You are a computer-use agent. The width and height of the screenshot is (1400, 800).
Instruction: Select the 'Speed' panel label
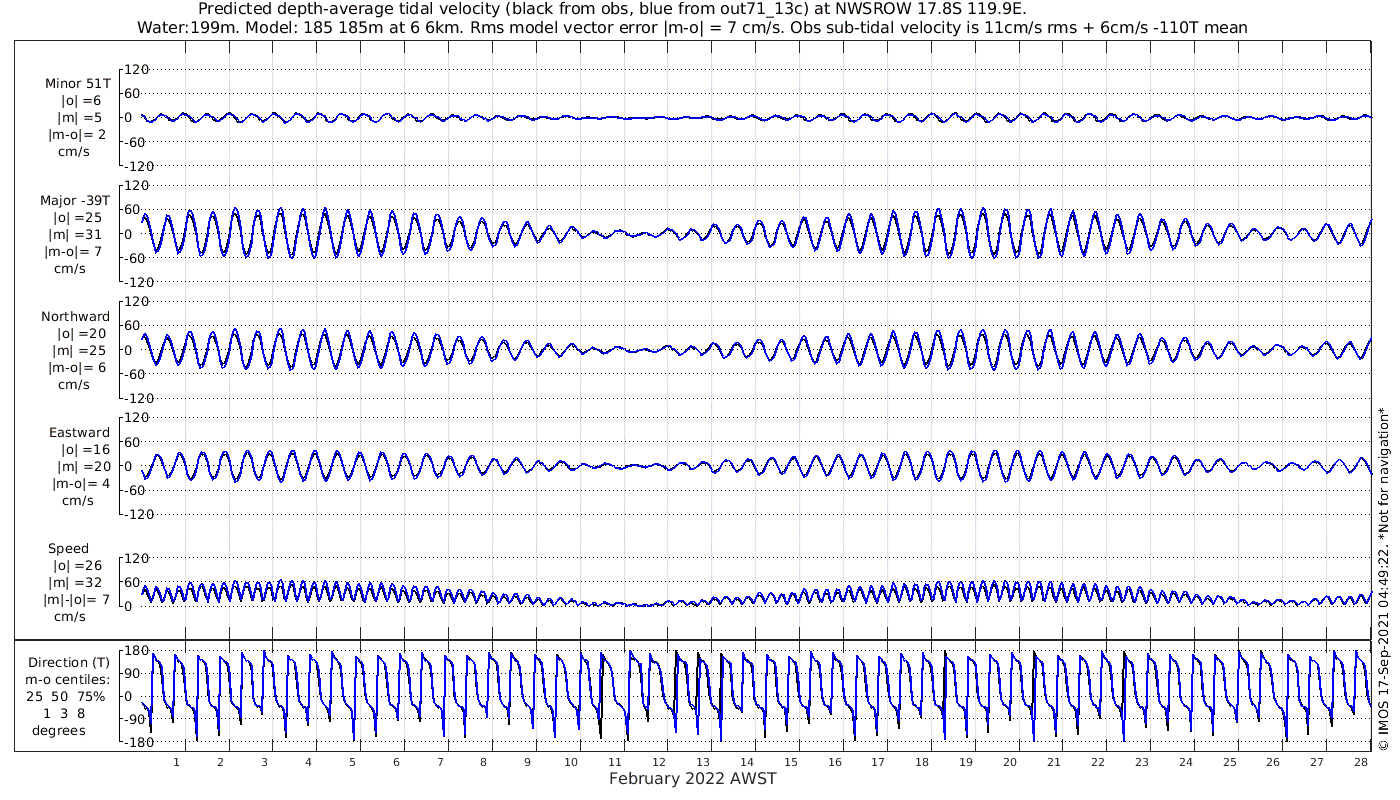(x=69, y=549)
